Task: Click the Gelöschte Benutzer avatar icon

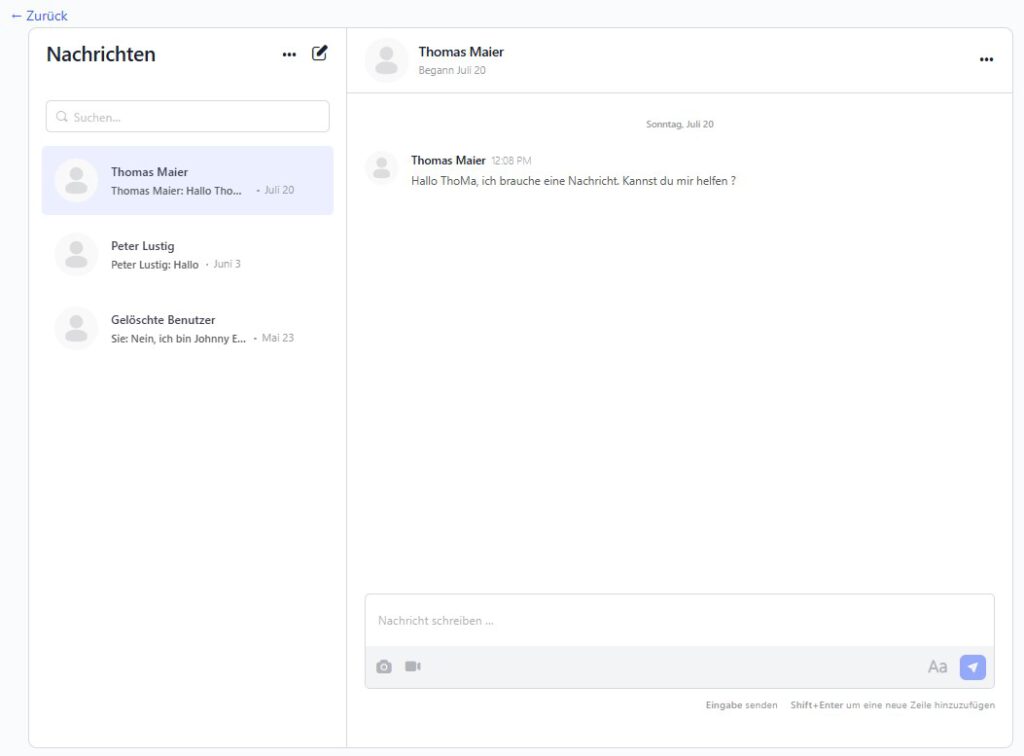Action: (76, 329)
